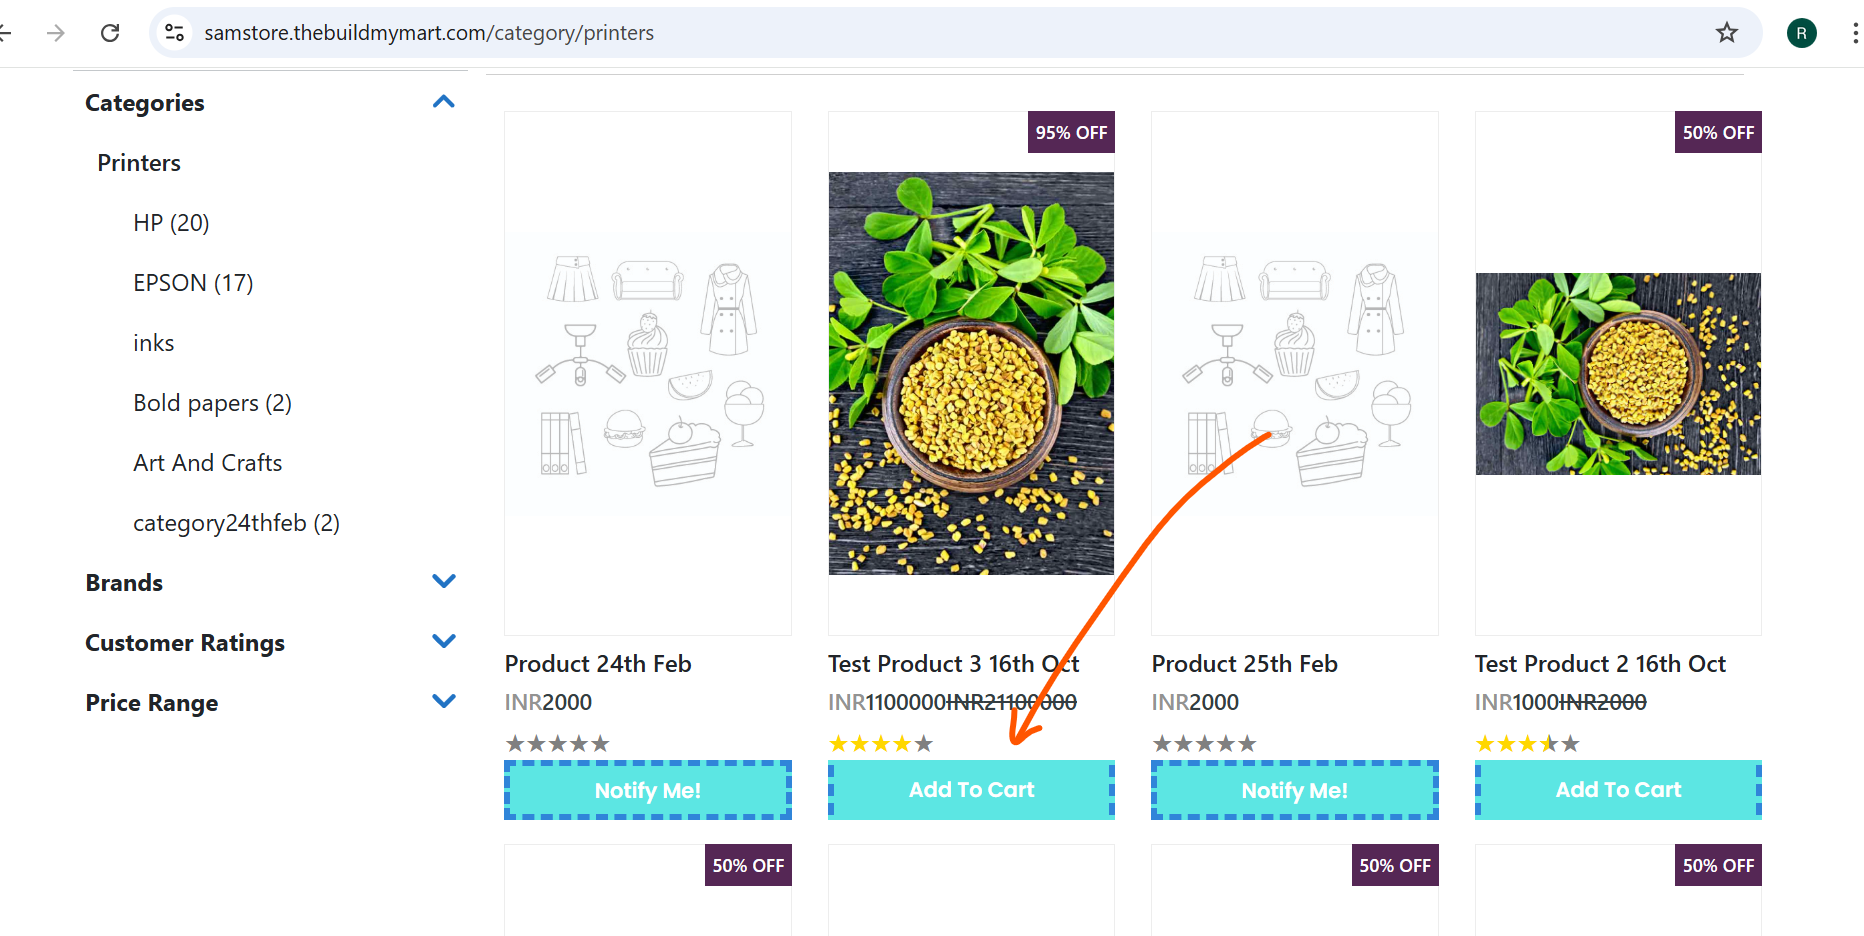Click the star rating under Test Product 3 16th Oct
The width and height of the screenshot is (1864, 936).
[880, 743]
